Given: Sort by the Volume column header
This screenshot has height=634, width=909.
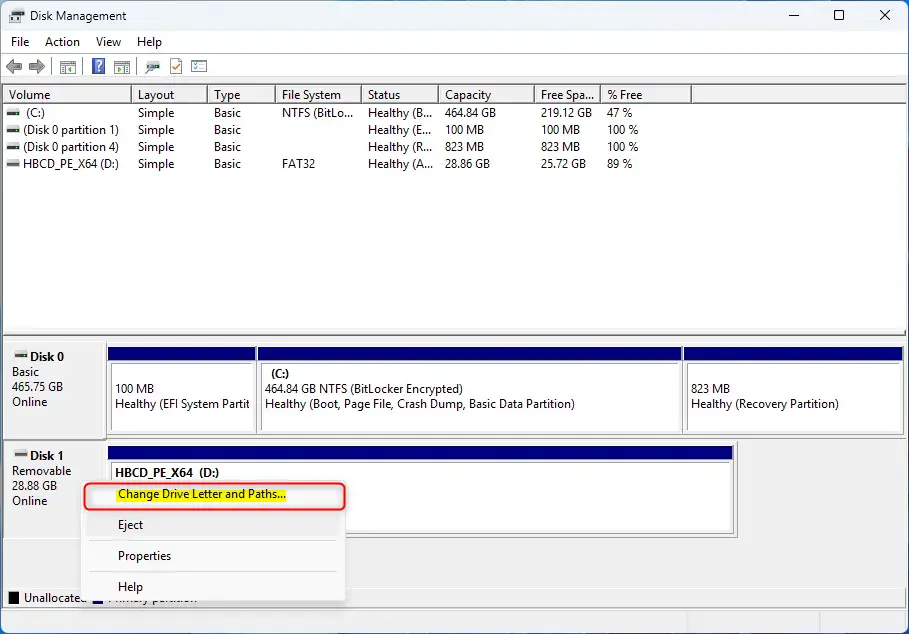Looking at the screenshot, I should pyautogui.click(x=67, y=94).
